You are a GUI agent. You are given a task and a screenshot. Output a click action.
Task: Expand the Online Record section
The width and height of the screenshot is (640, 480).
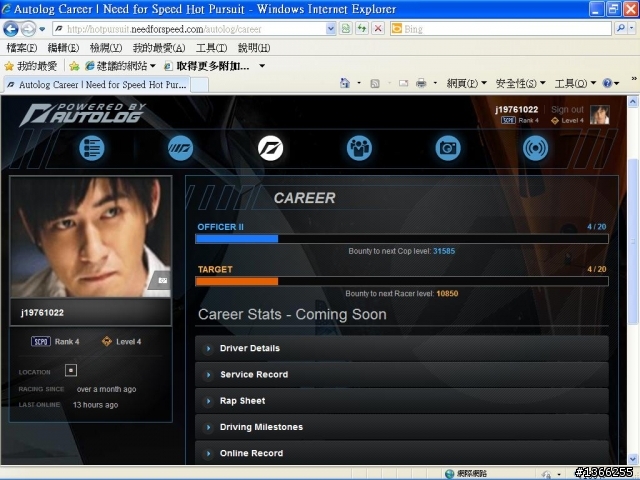tap(402, 452)
